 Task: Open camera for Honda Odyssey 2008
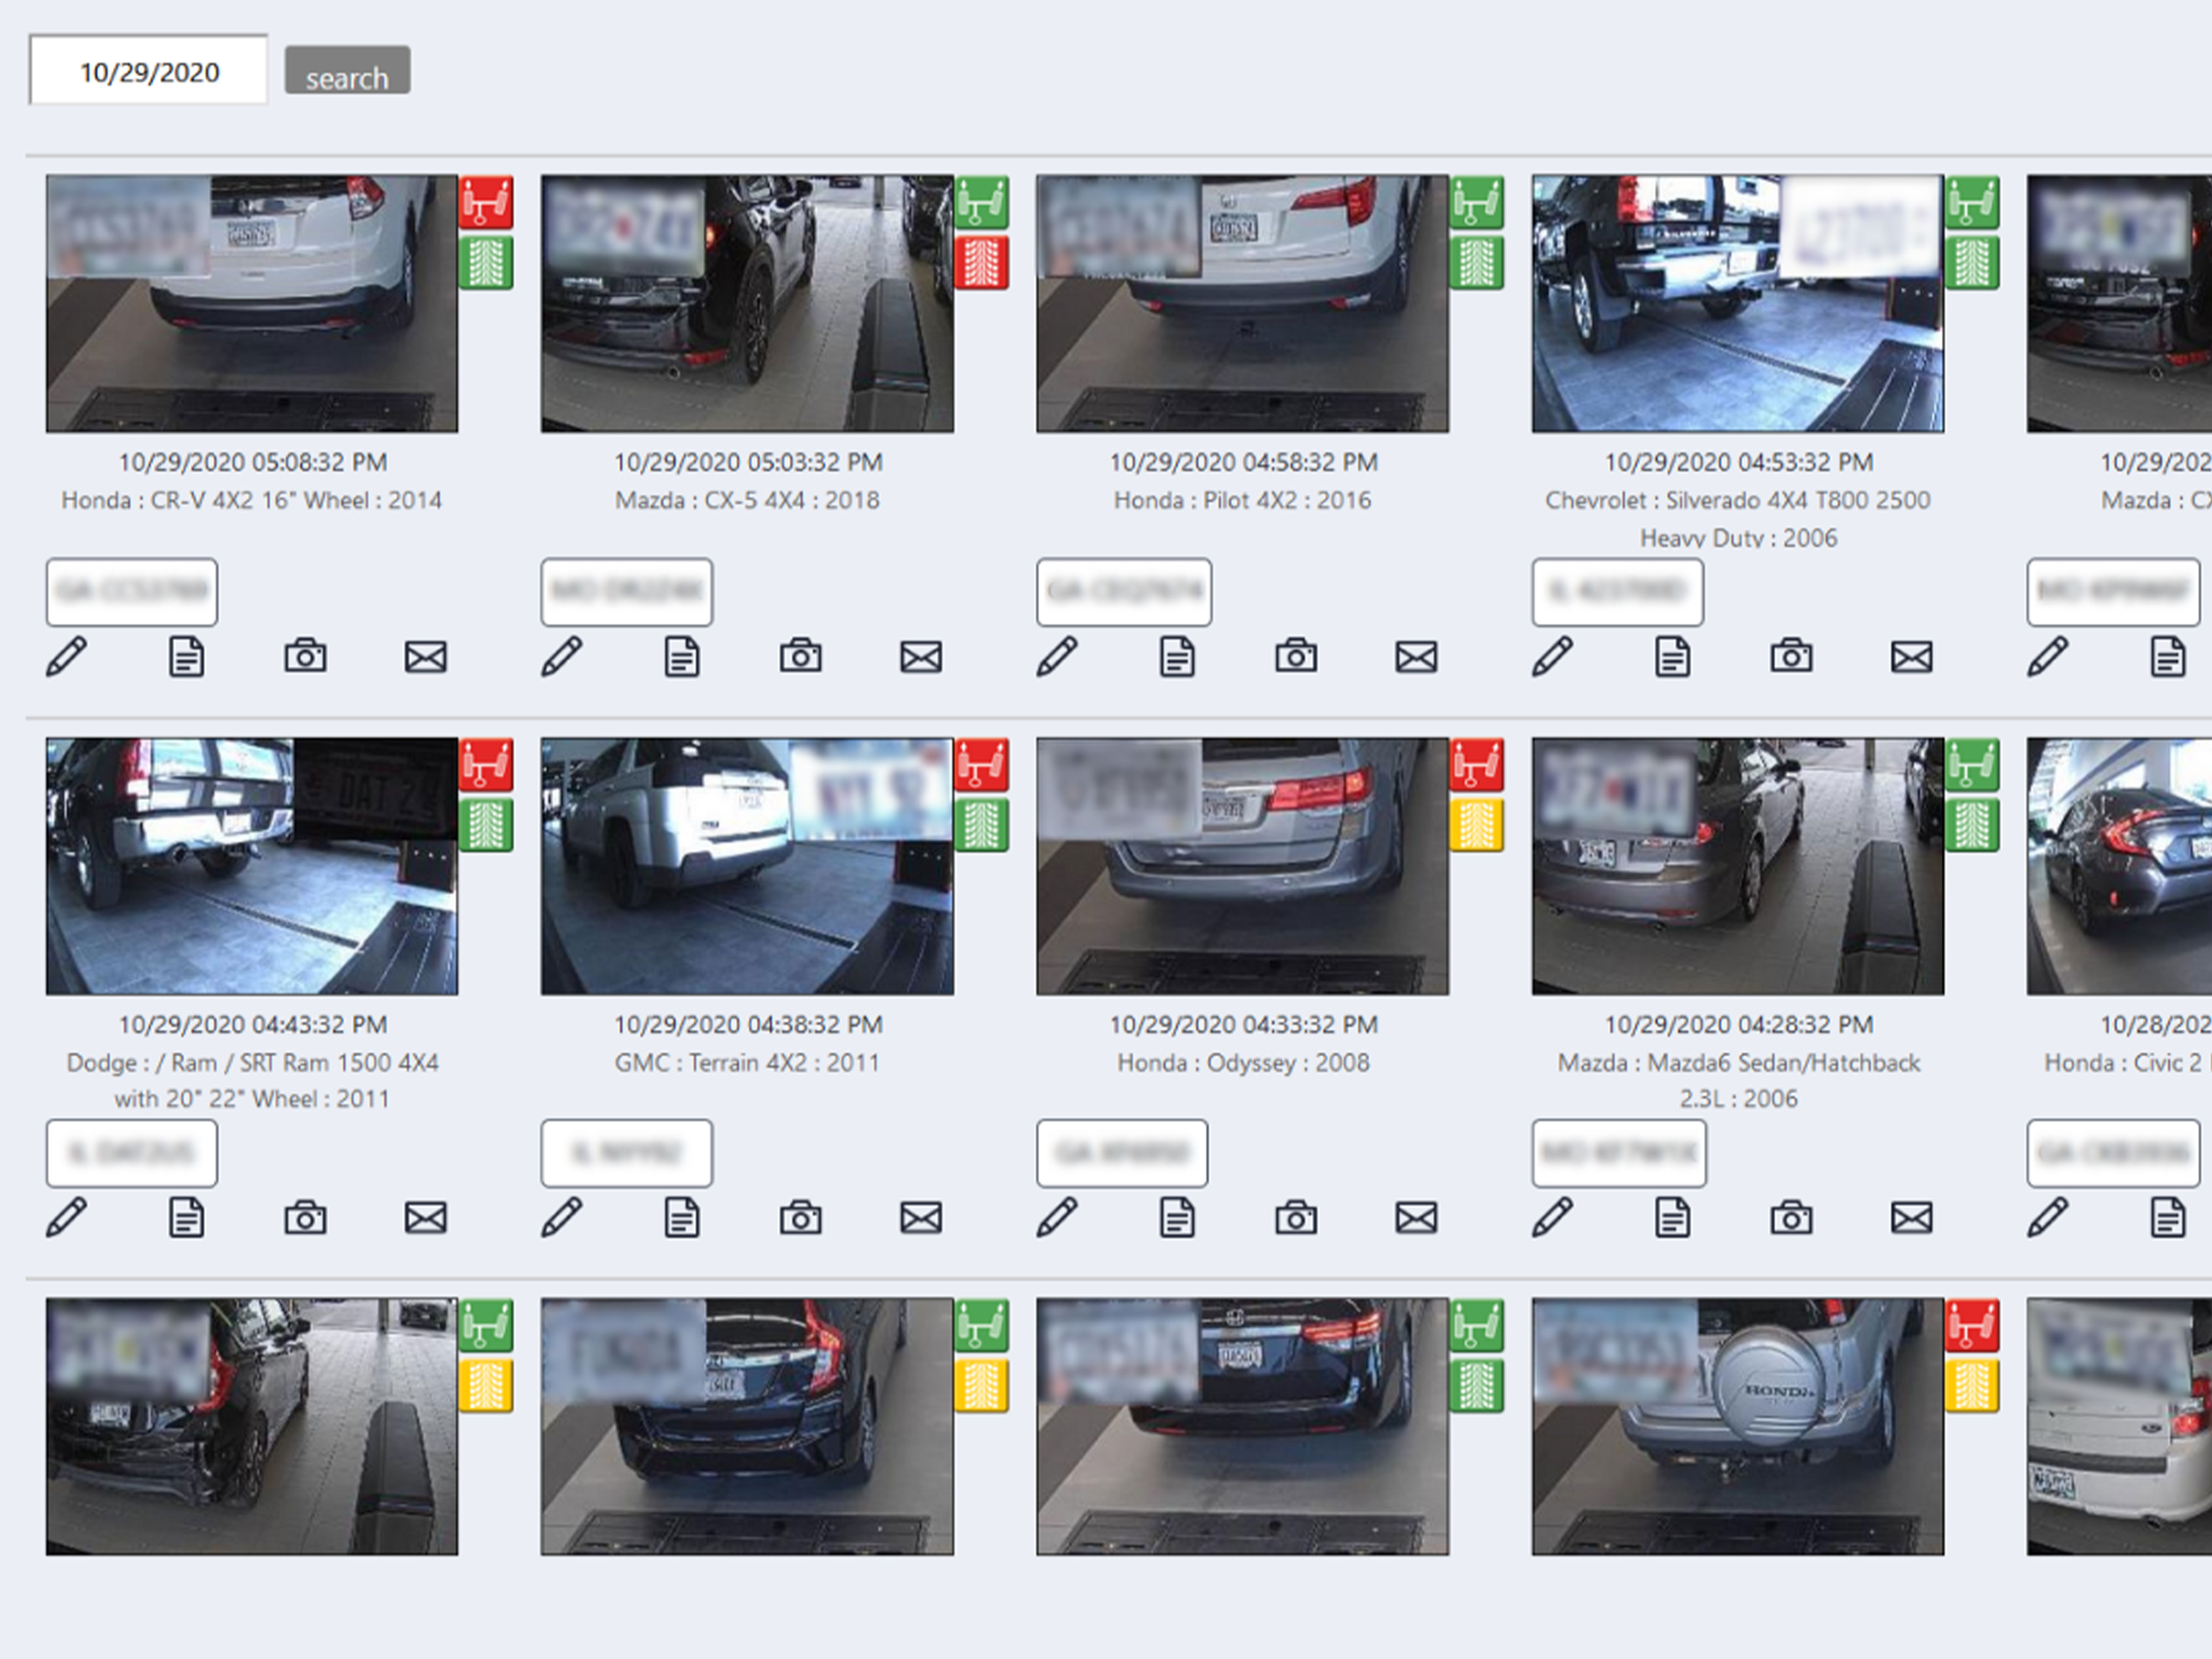click(x=1296, y=1217)
